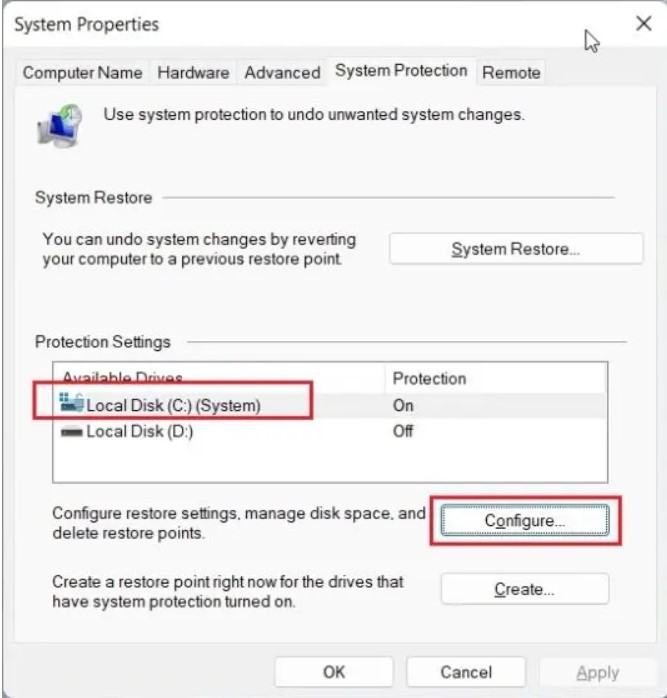Select the Local Disk (D:) row label
The image size is (667, 698).
click(x=139, y=432)
